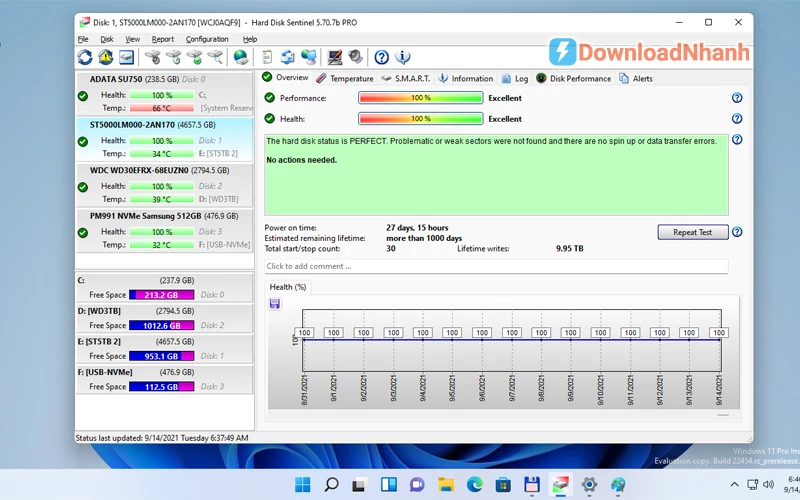The image size is (800, 500).
Task: Open Microsoft Store from taskbar
Action: pyautogui.click(x=503, y=484)
